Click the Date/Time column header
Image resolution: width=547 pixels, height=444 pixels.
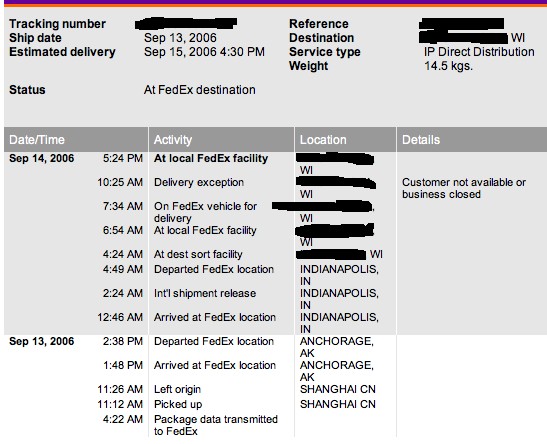37,140
